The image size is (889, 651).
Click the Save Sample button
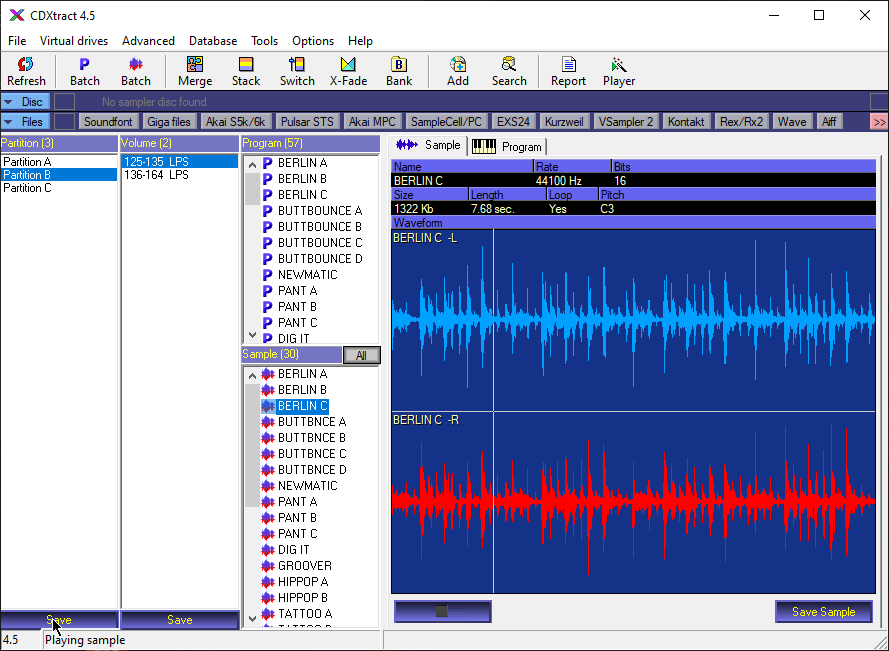[823, 612]
